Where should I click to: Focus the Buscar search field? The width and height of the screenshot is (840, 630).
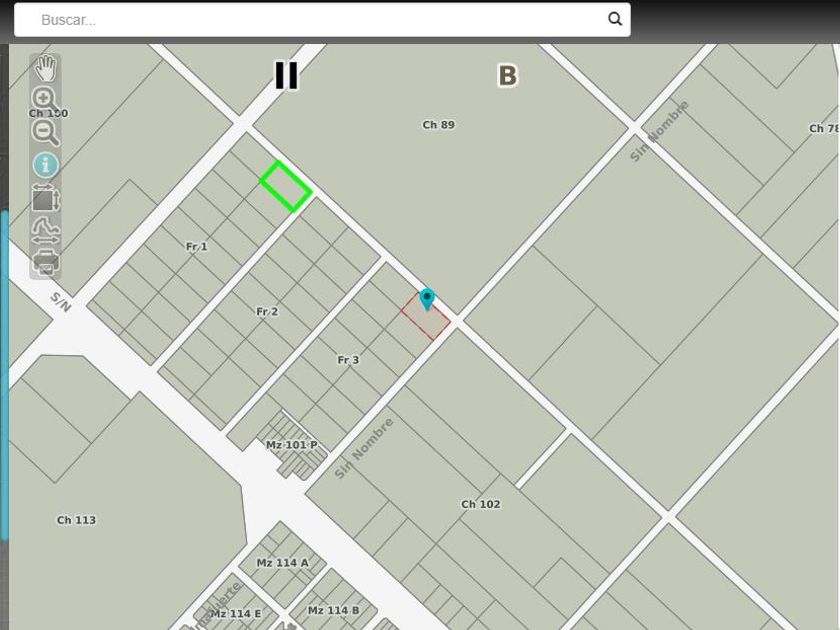pos(322,20)
